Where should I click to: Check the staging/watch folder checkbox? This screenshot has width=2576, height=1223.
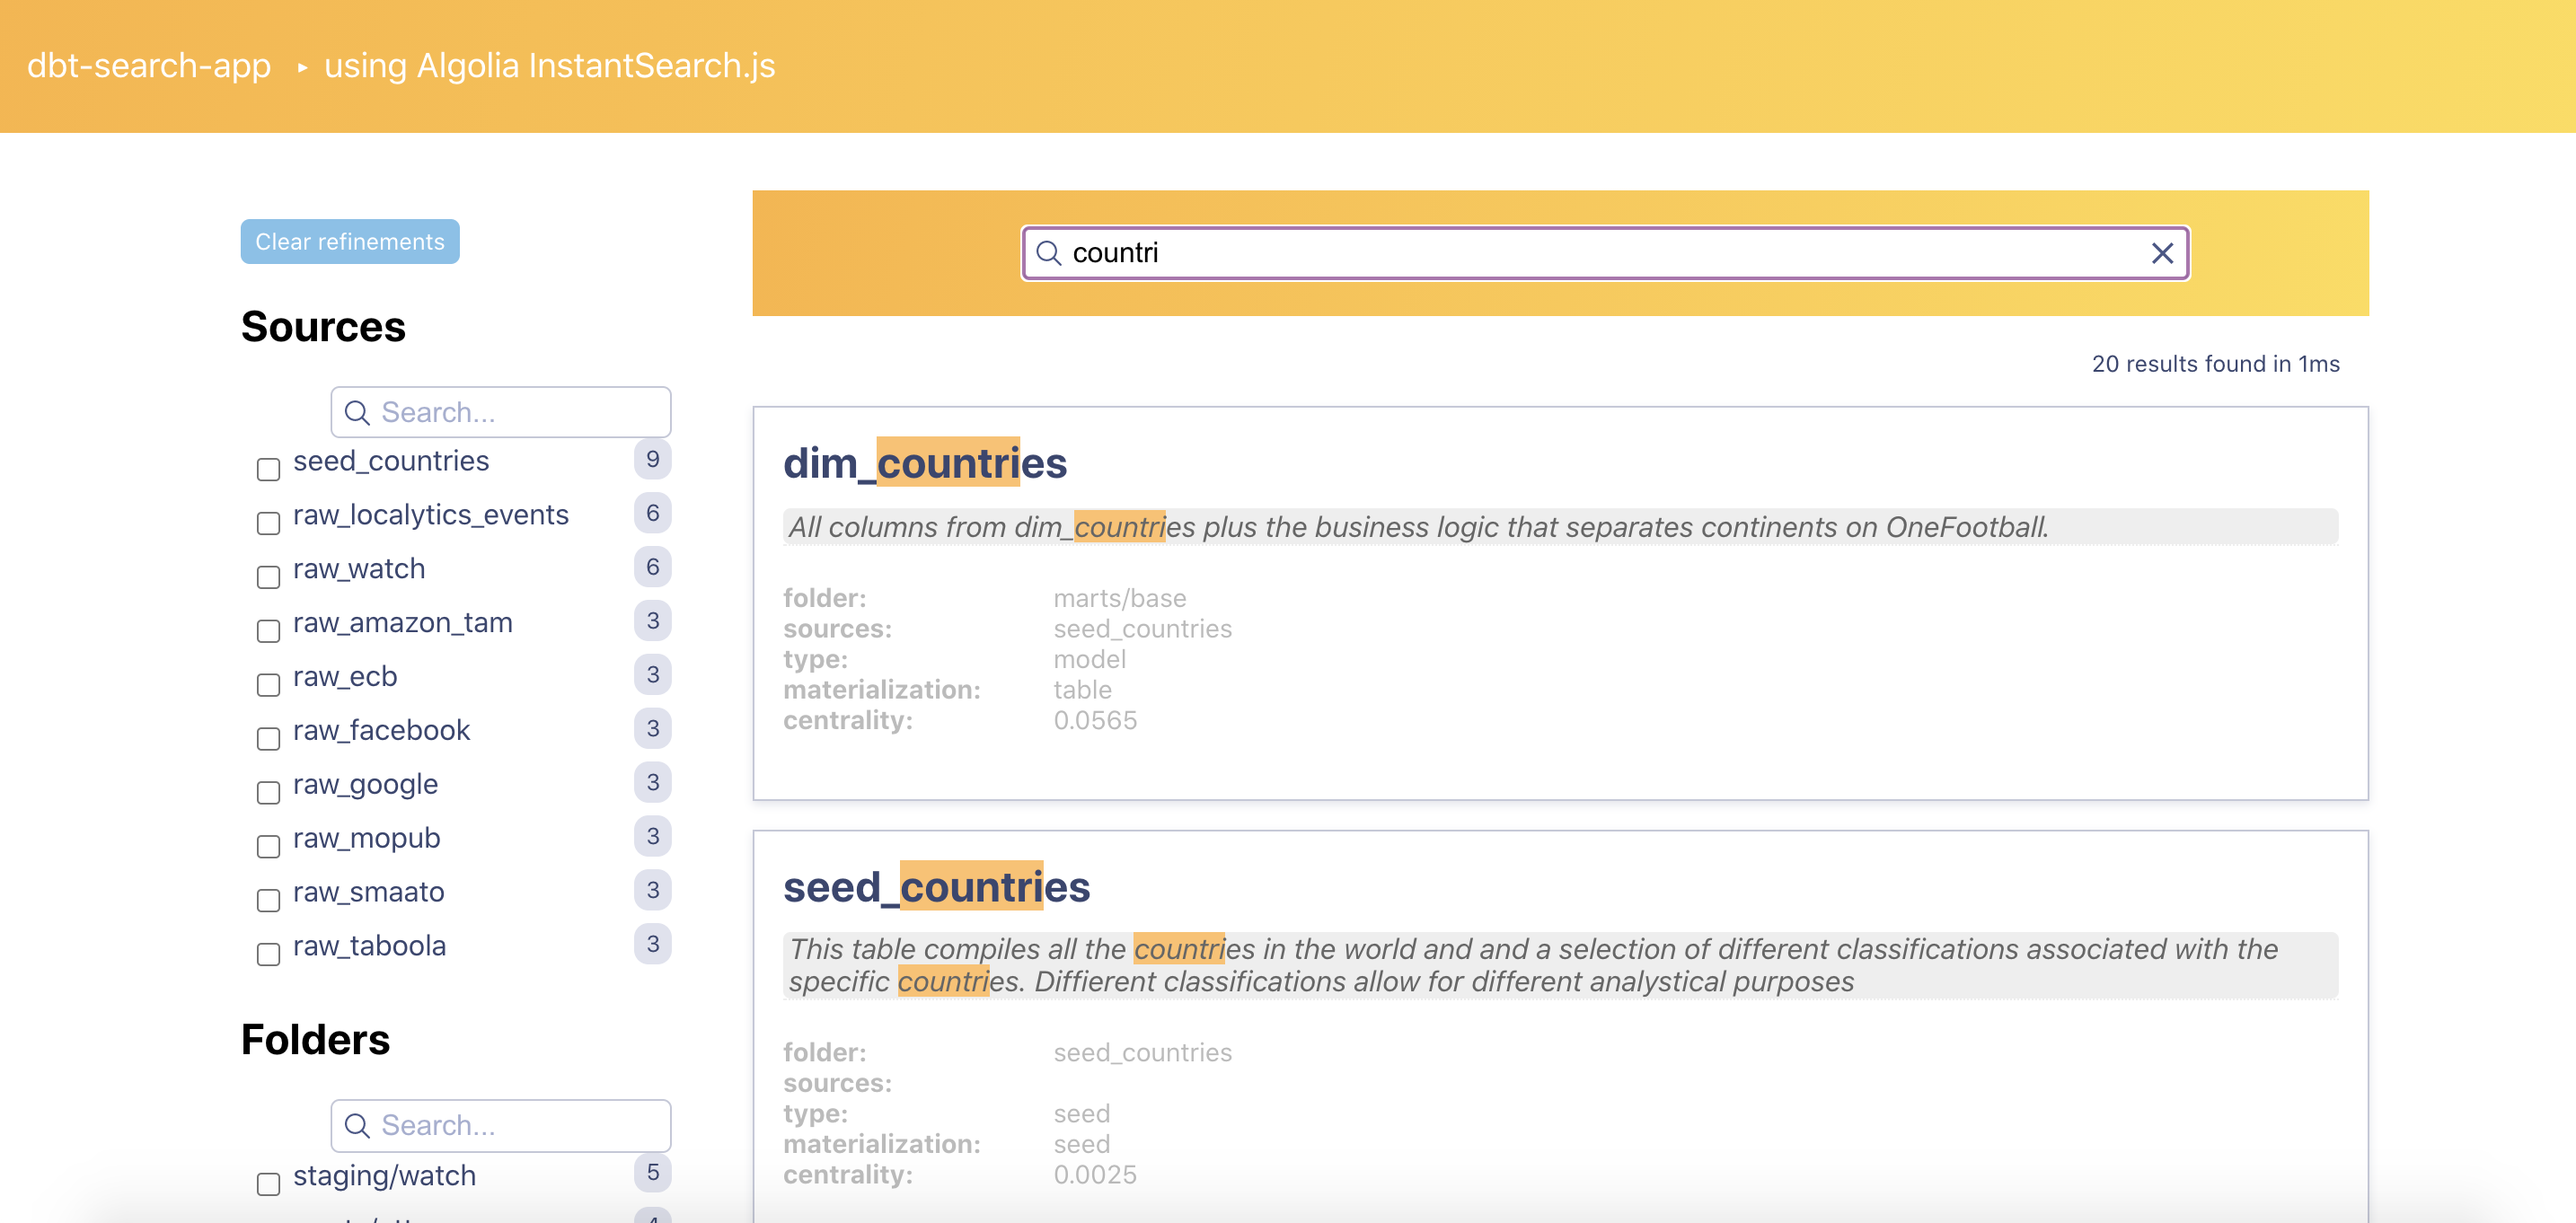[x=268, y=1184]
